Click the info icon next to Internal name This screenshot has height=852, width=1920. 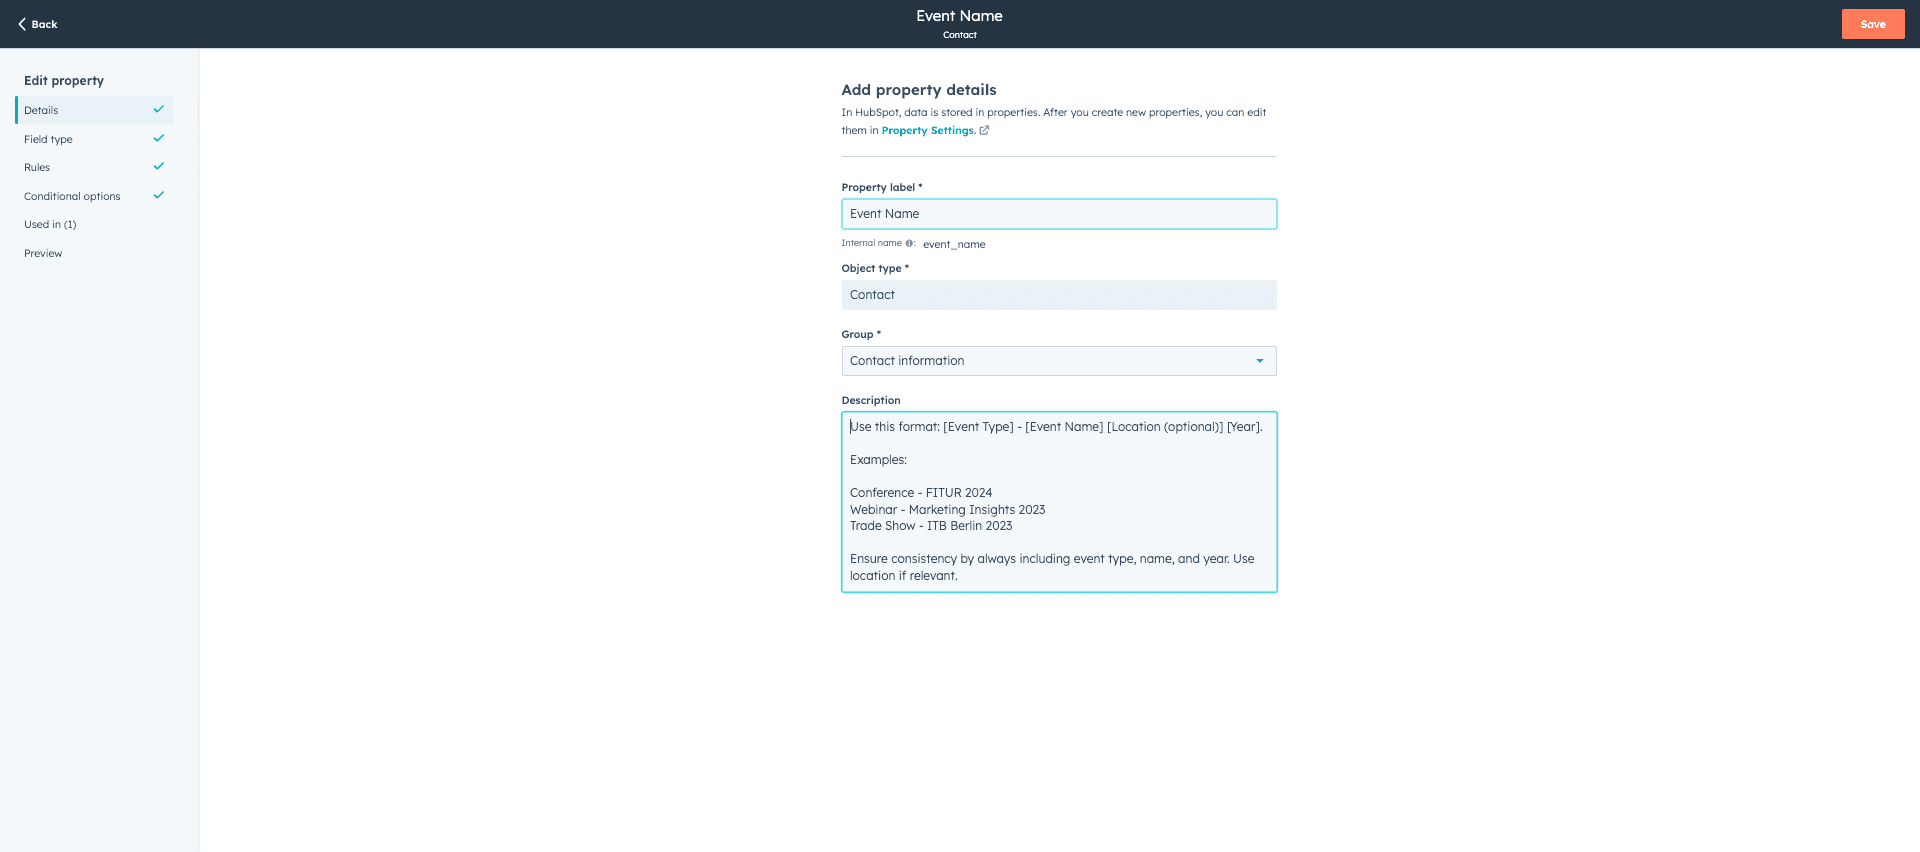909,243
